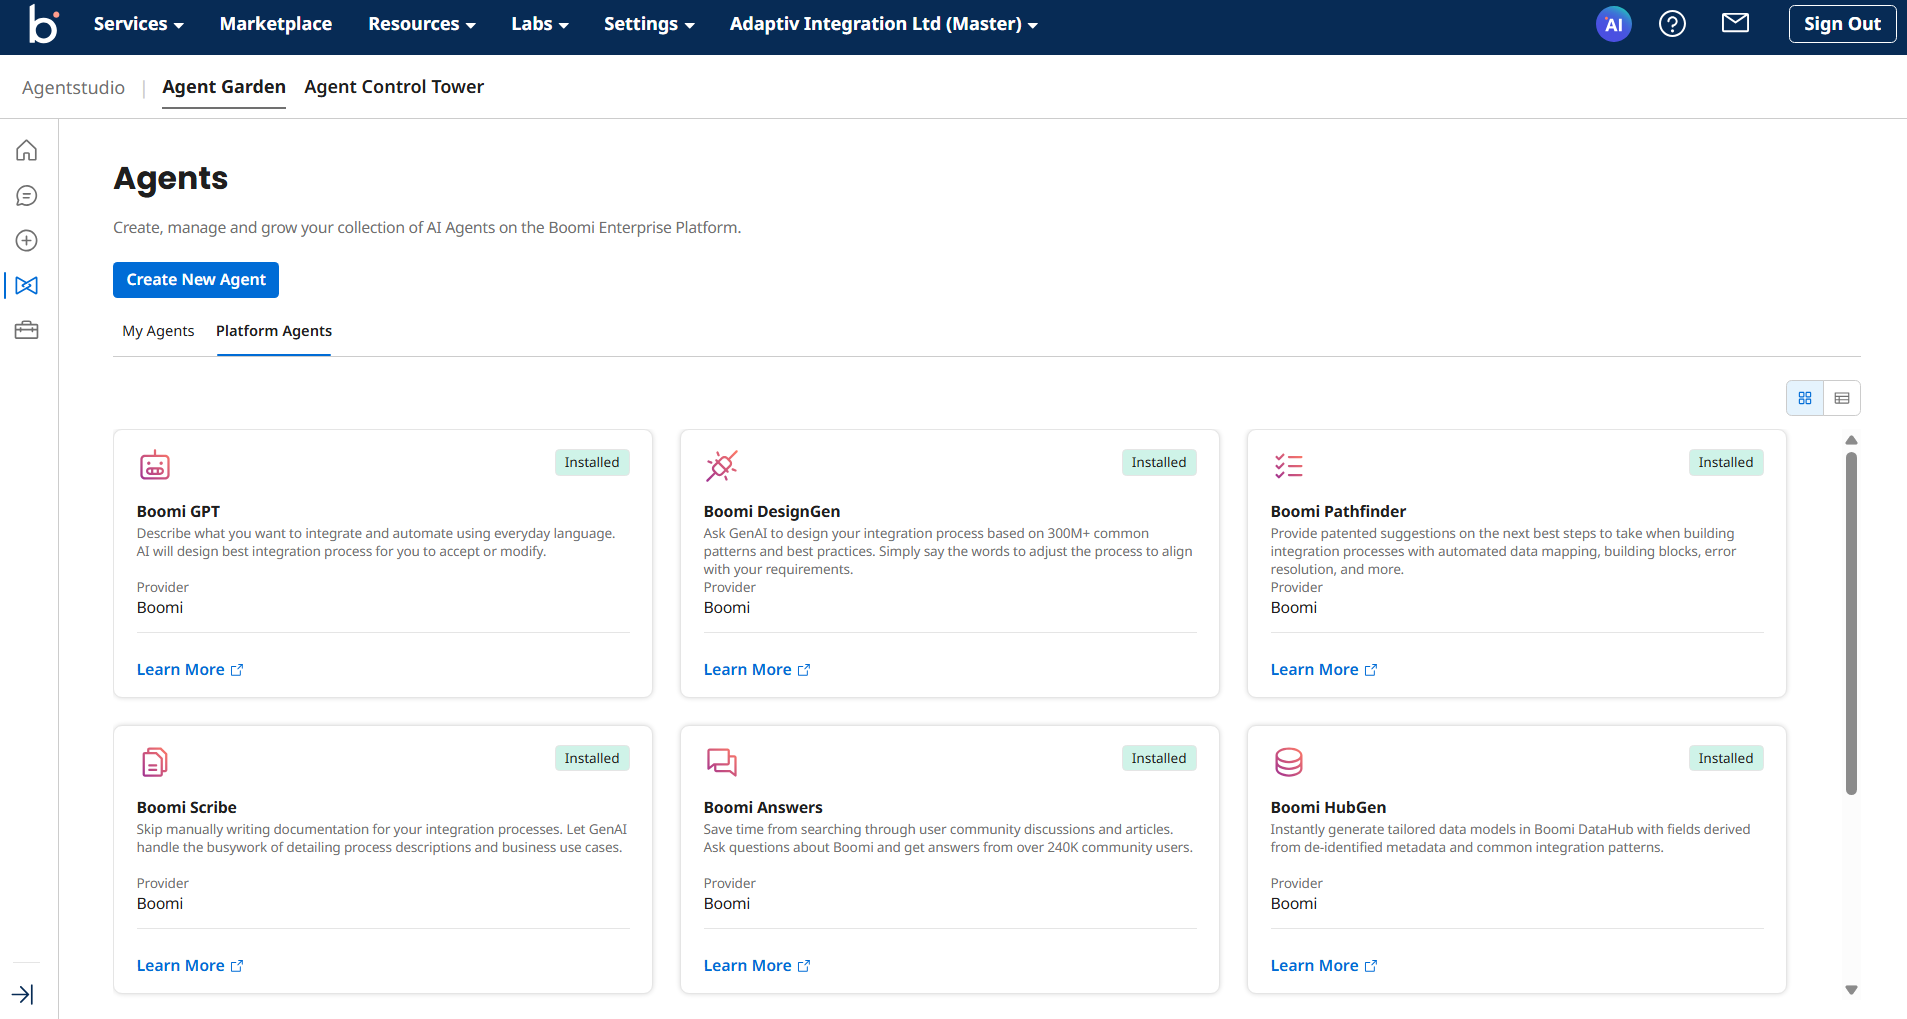Click the Installed badge on Boomi Scribe

click(x=592, y=758)
